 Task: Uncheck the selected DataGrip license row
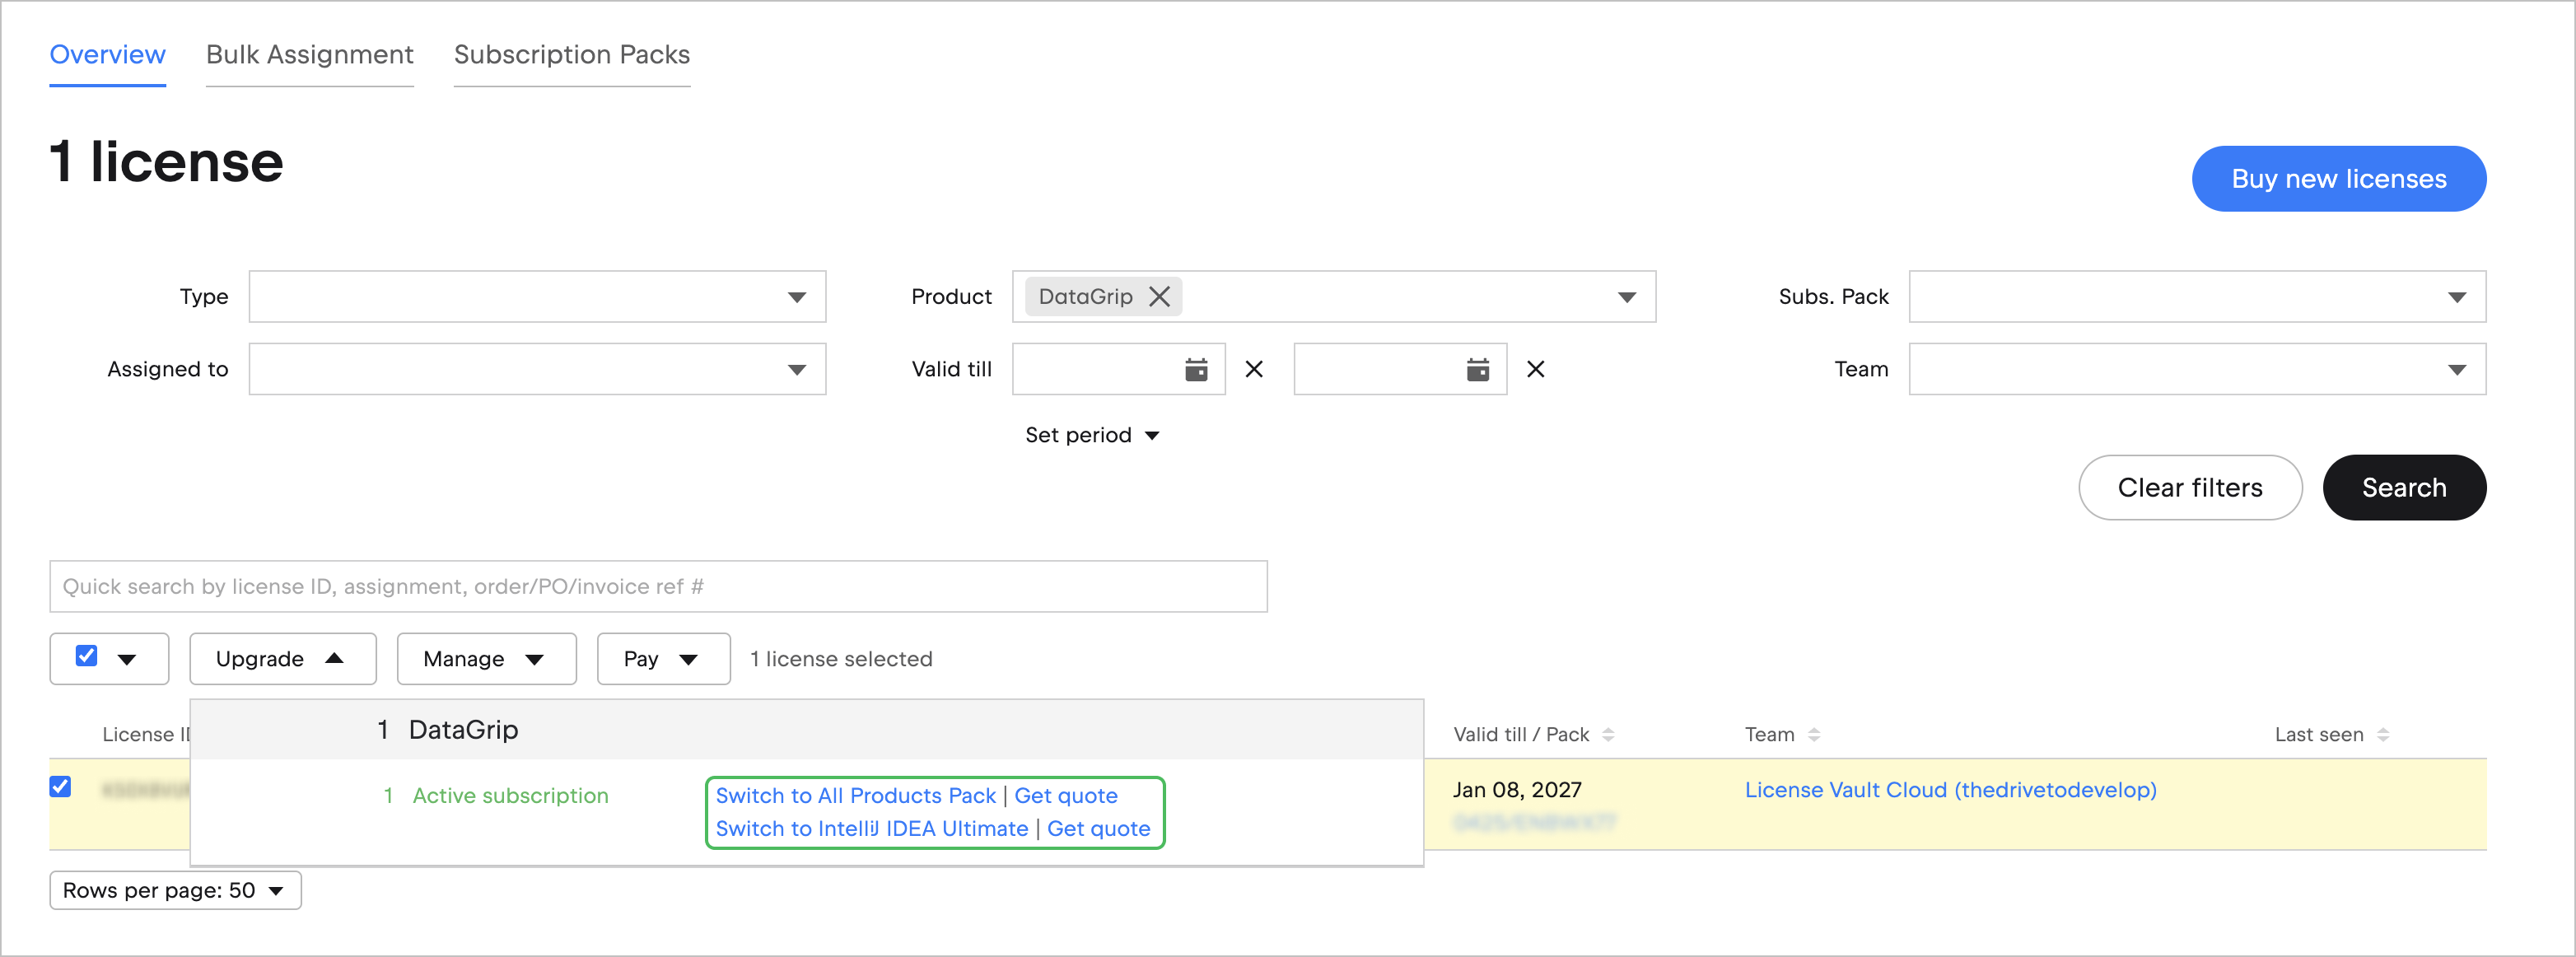[61, 787]
